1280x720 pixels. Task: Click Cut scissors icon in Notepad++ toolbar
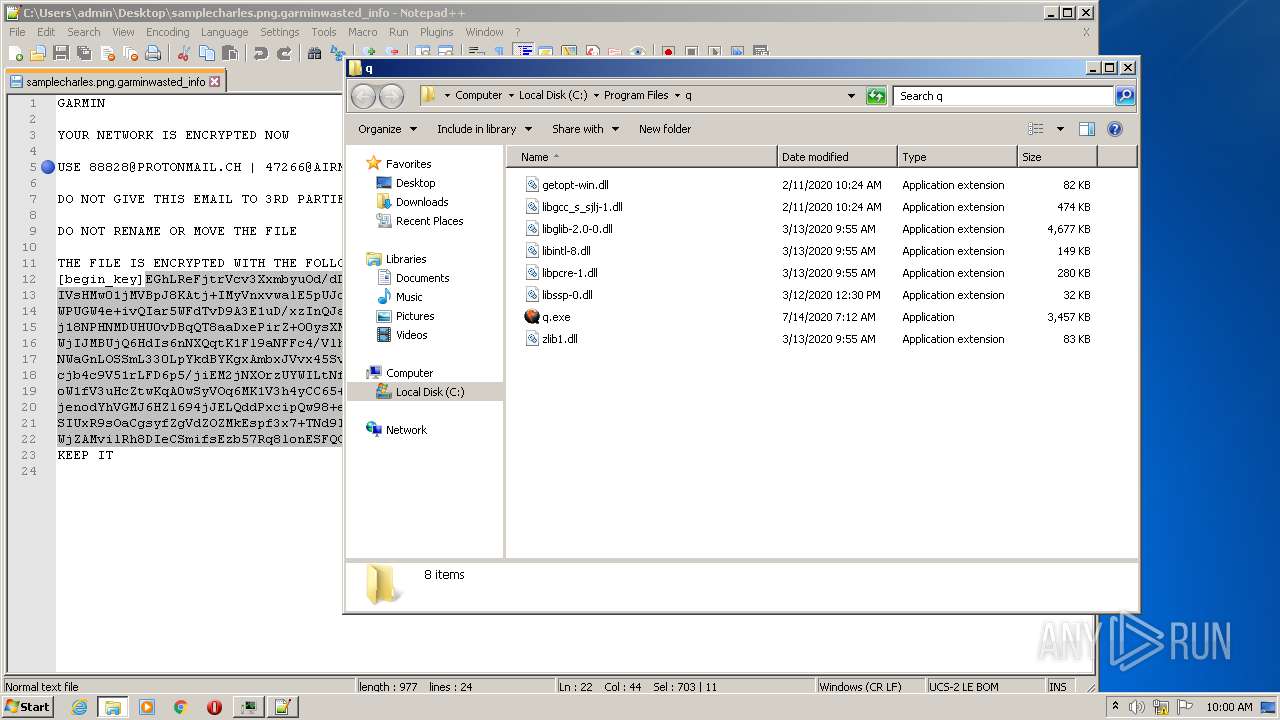tap(184, 53)
